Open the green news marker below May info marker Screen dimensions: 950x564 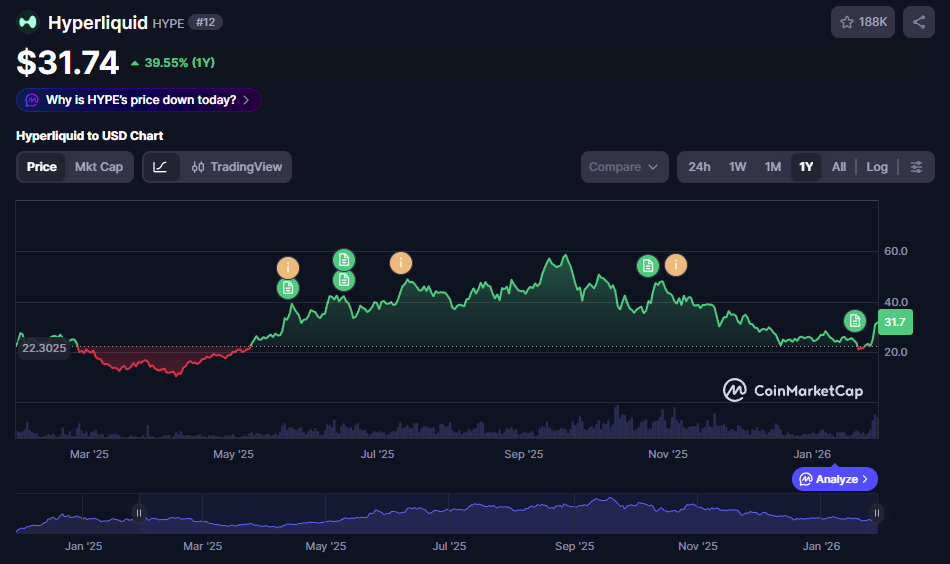pyautogui.click(x=288, y=288)
